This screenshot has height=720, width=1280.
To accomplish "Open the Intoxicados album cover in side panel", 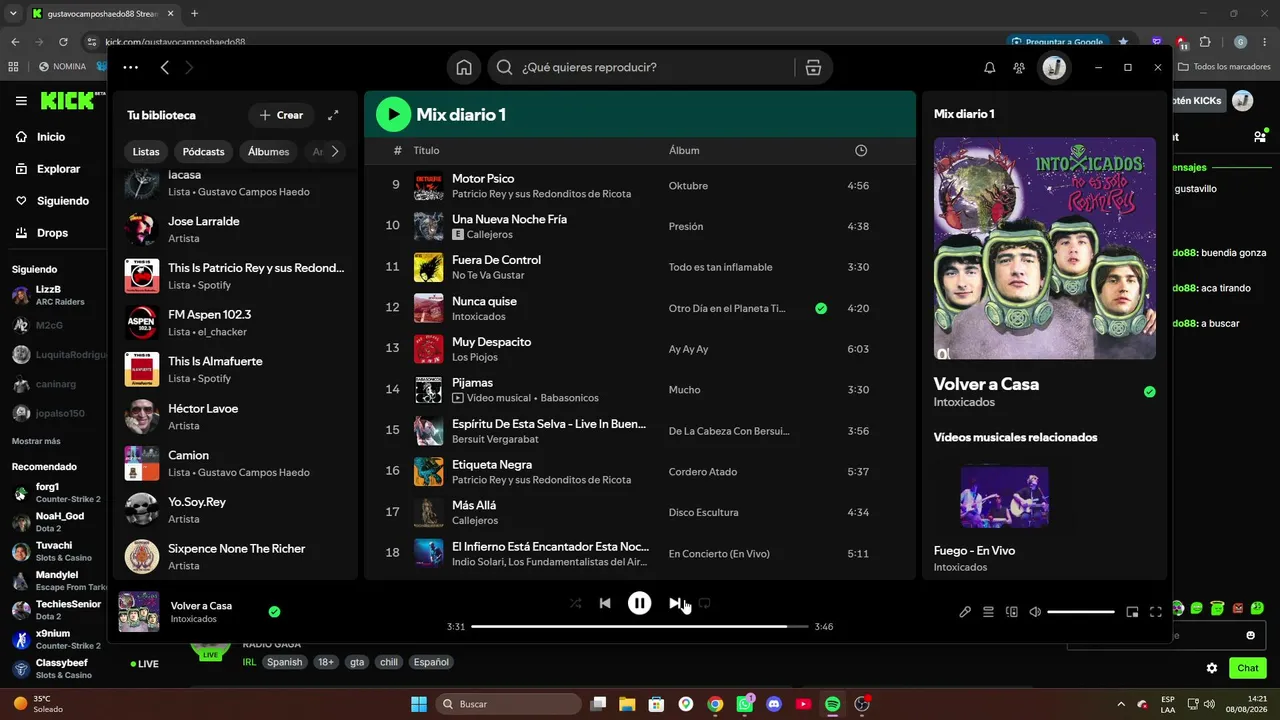I will 1045,249.
